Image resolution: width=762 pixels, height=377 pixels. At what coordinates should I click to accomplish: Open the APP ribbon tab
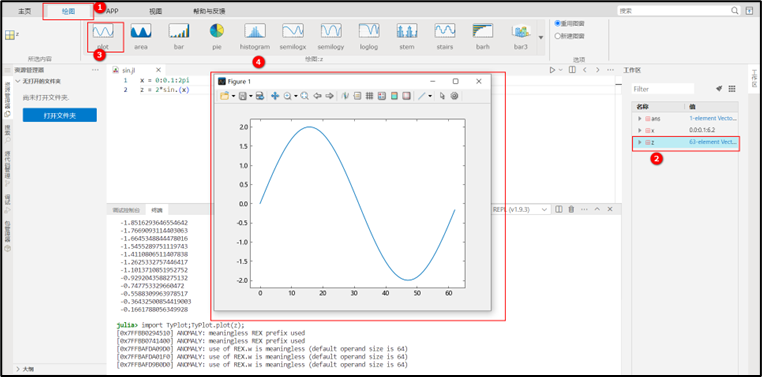tap(112, 11)
